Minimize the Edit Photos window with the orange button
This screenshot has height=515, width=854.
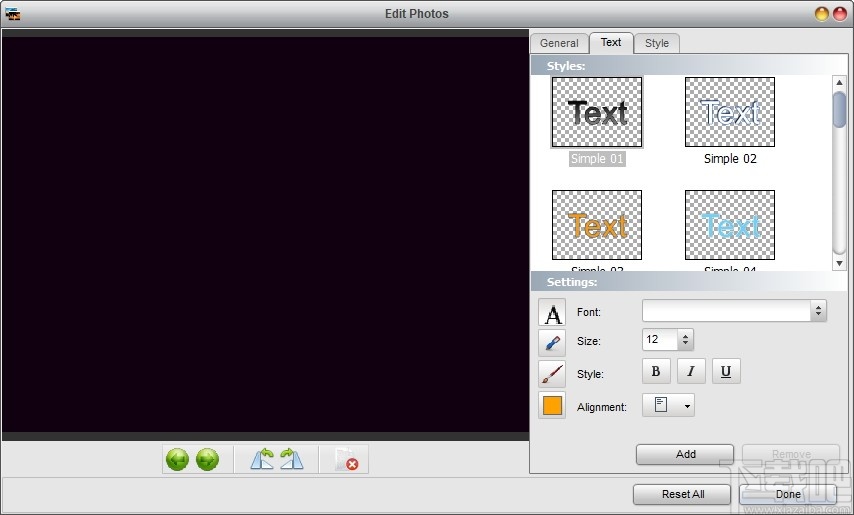coord(821,14)
